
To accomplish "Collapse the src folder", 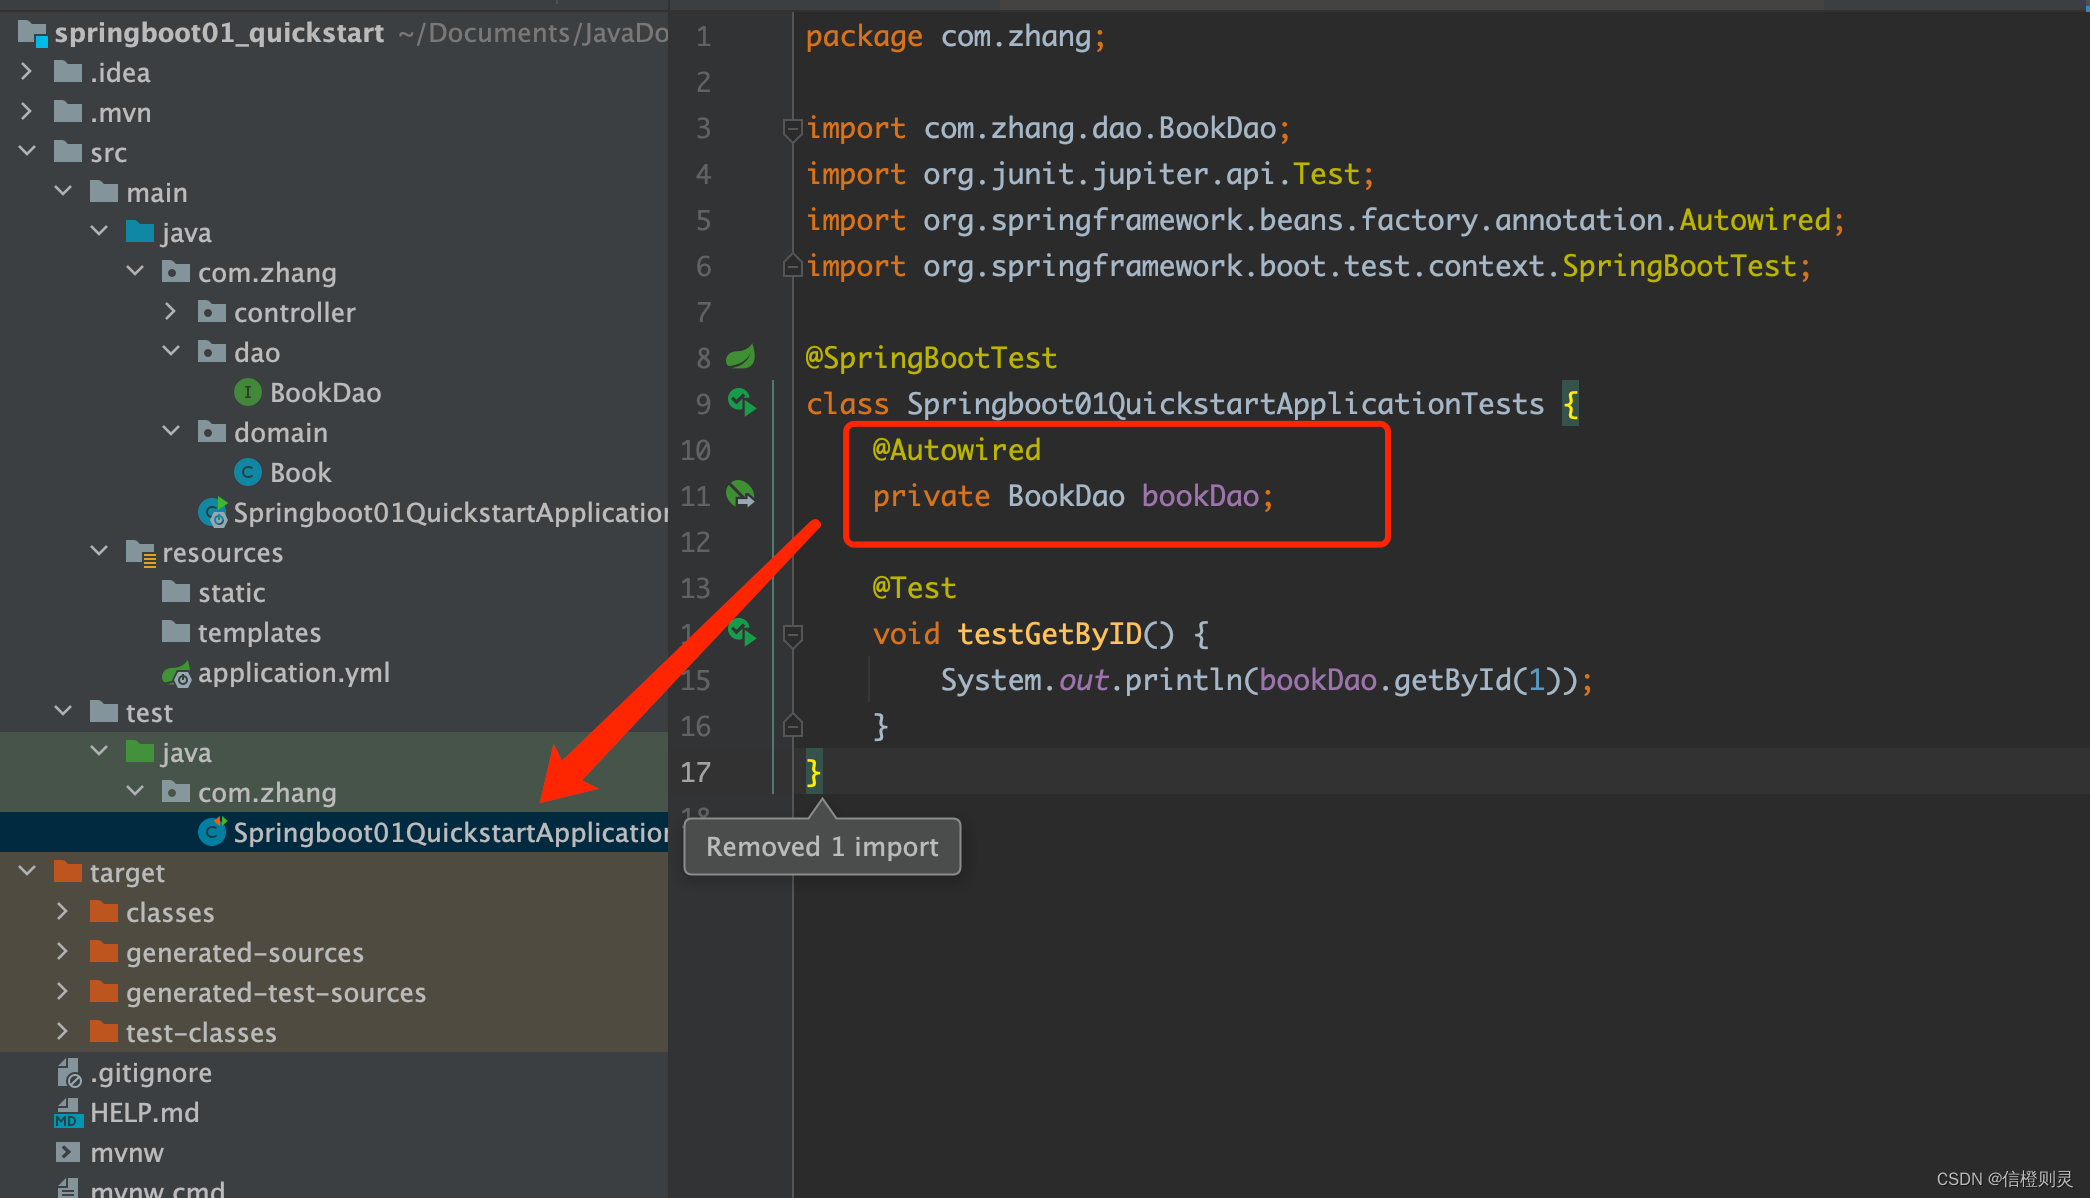I will point(27,152).
